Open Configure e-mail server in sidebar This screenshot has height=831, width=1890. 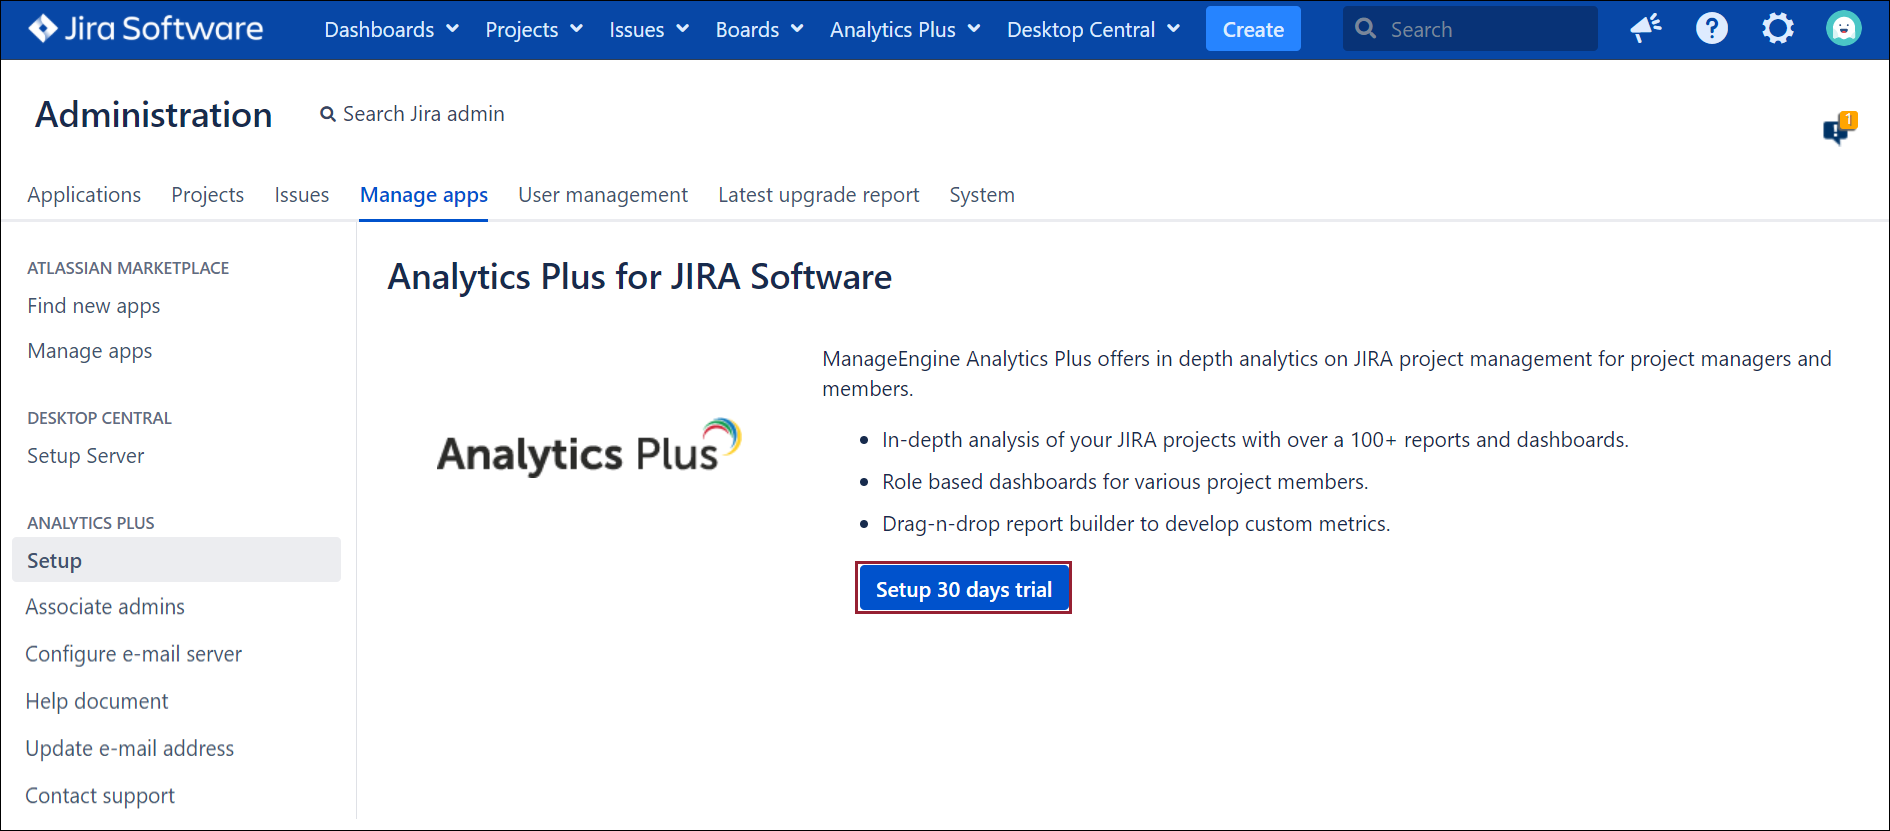coord(133,654)
